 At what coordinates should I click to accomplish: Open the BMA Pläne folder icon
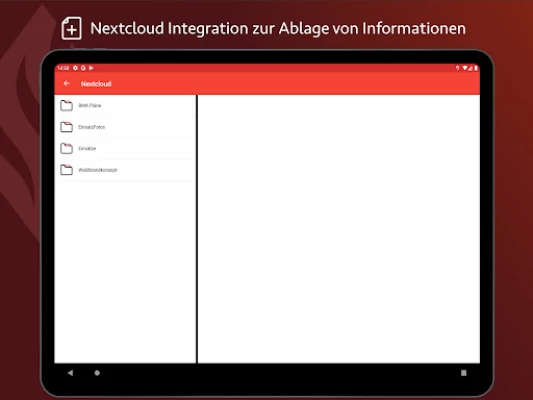[x=66, y=105]
